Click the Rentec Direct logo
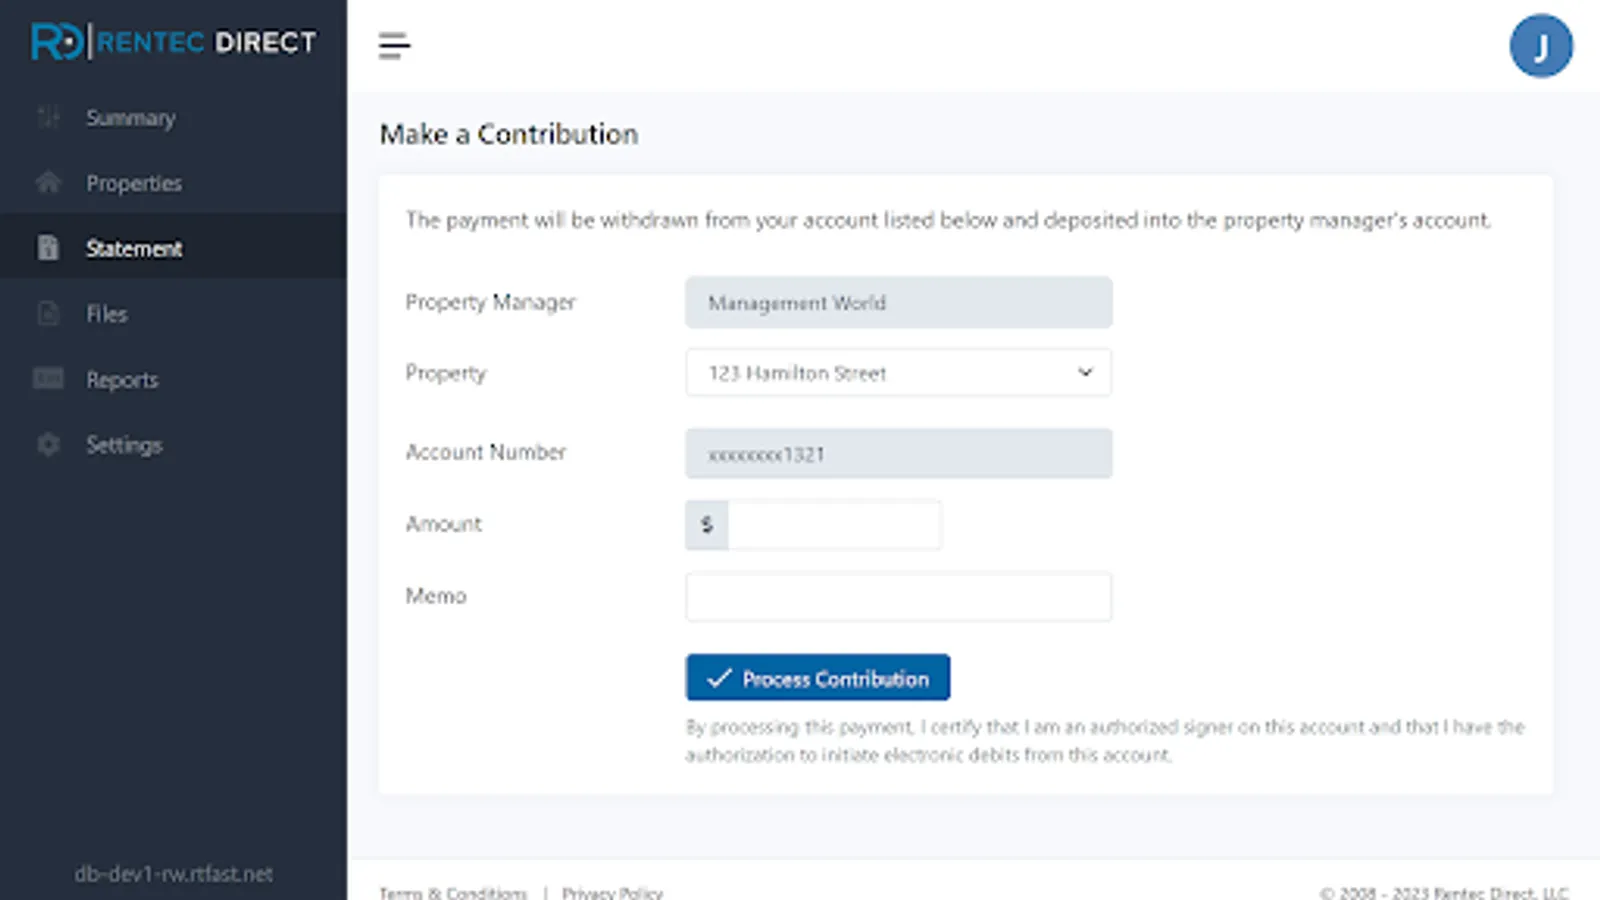The height and width of the screenshot is (900, 1600). 173,42
